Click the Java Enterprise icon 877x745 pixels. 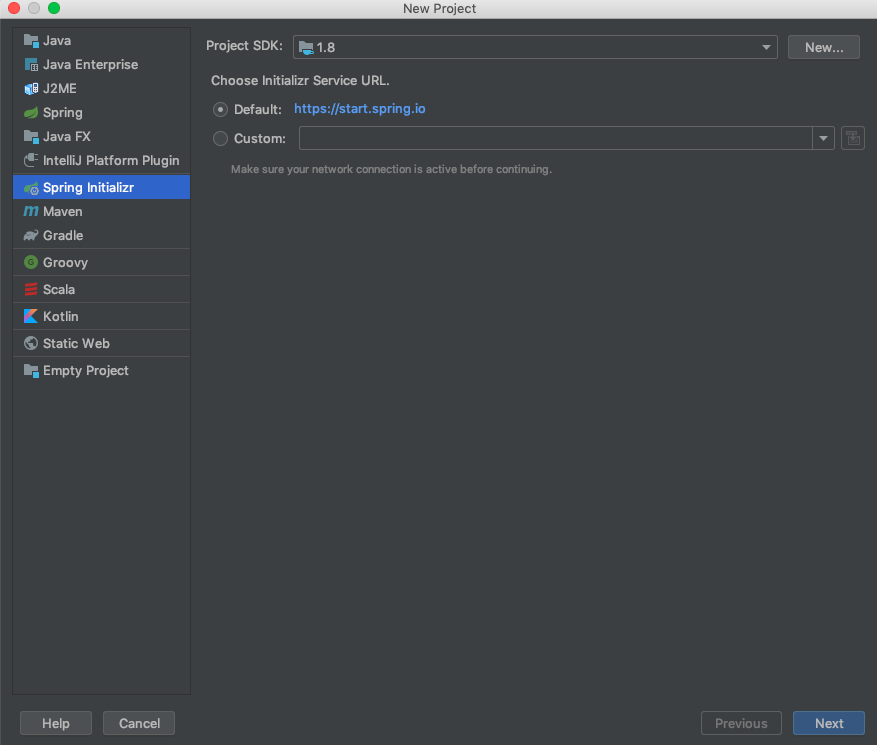coord(31,65)
